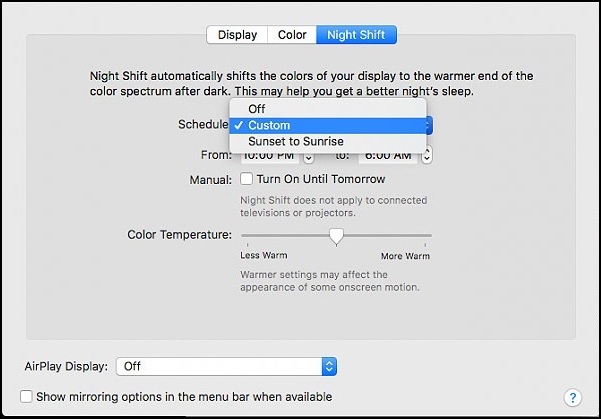Screen dimensions: 601x419
Task: Click the end time stepper arrows
Action: pos(427,156)
